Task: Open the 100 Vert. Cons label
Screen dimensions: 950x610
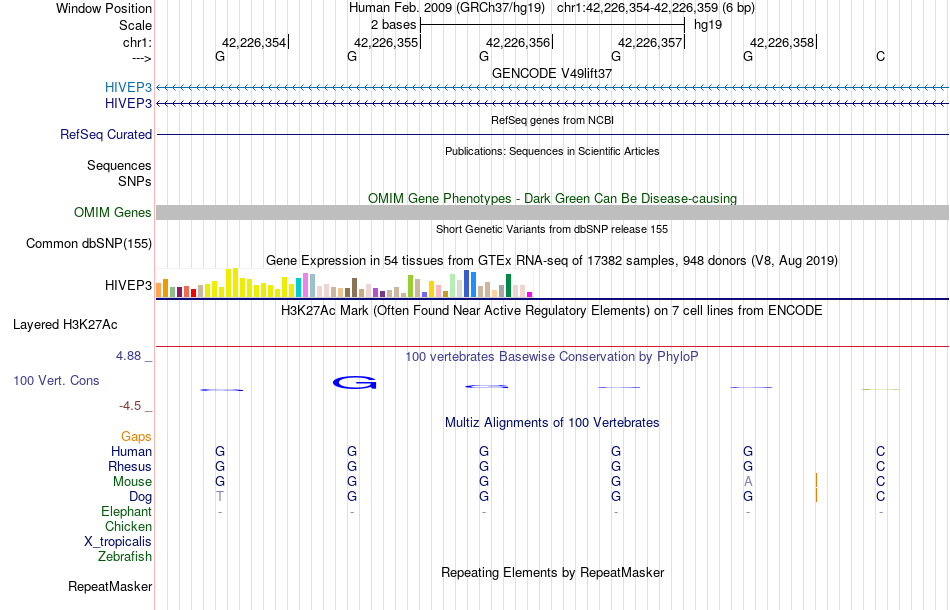Action: click(x=56, y=380)
